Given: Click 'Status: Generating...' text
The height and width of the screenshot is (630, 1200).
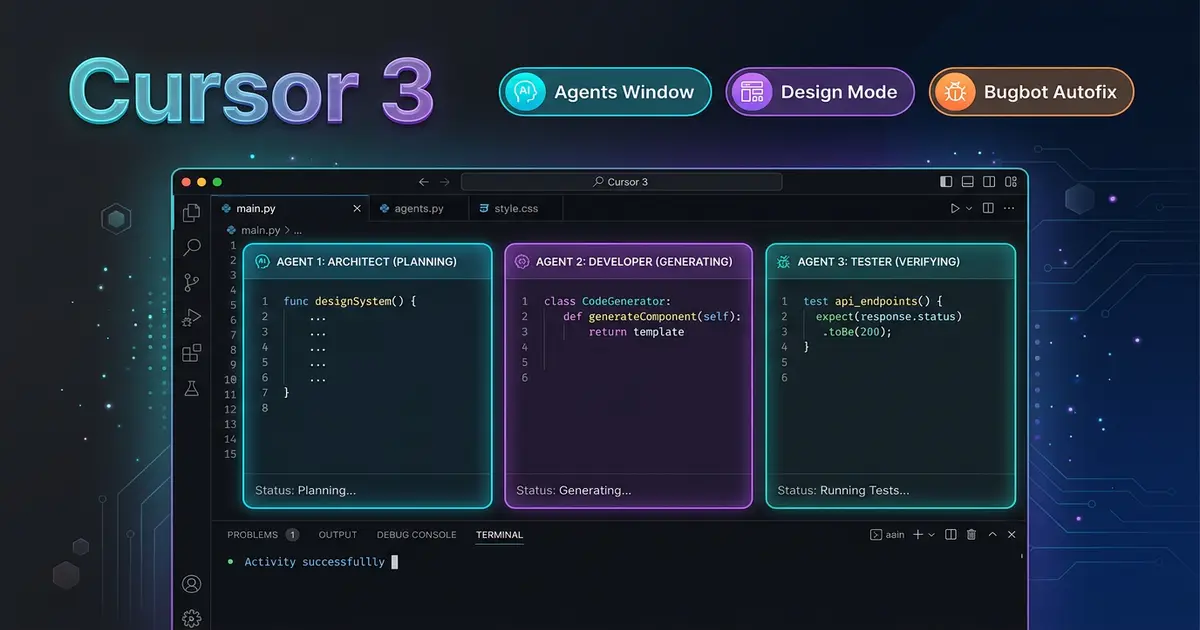Looking at the screenshot, I should tap(573, 491).
